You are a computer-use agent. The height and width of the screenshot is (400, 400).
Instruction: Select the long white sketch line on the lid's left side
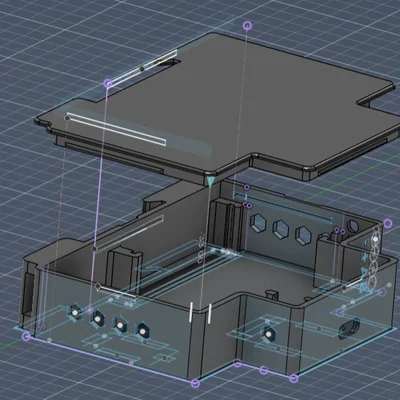116,130
